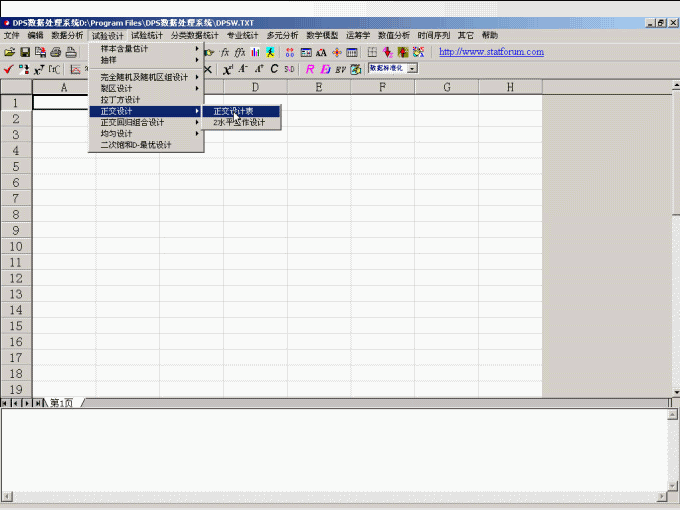Click the fx function toolbar icon
The width and height of the screenshot is (680, 510).
pos(225,52)
